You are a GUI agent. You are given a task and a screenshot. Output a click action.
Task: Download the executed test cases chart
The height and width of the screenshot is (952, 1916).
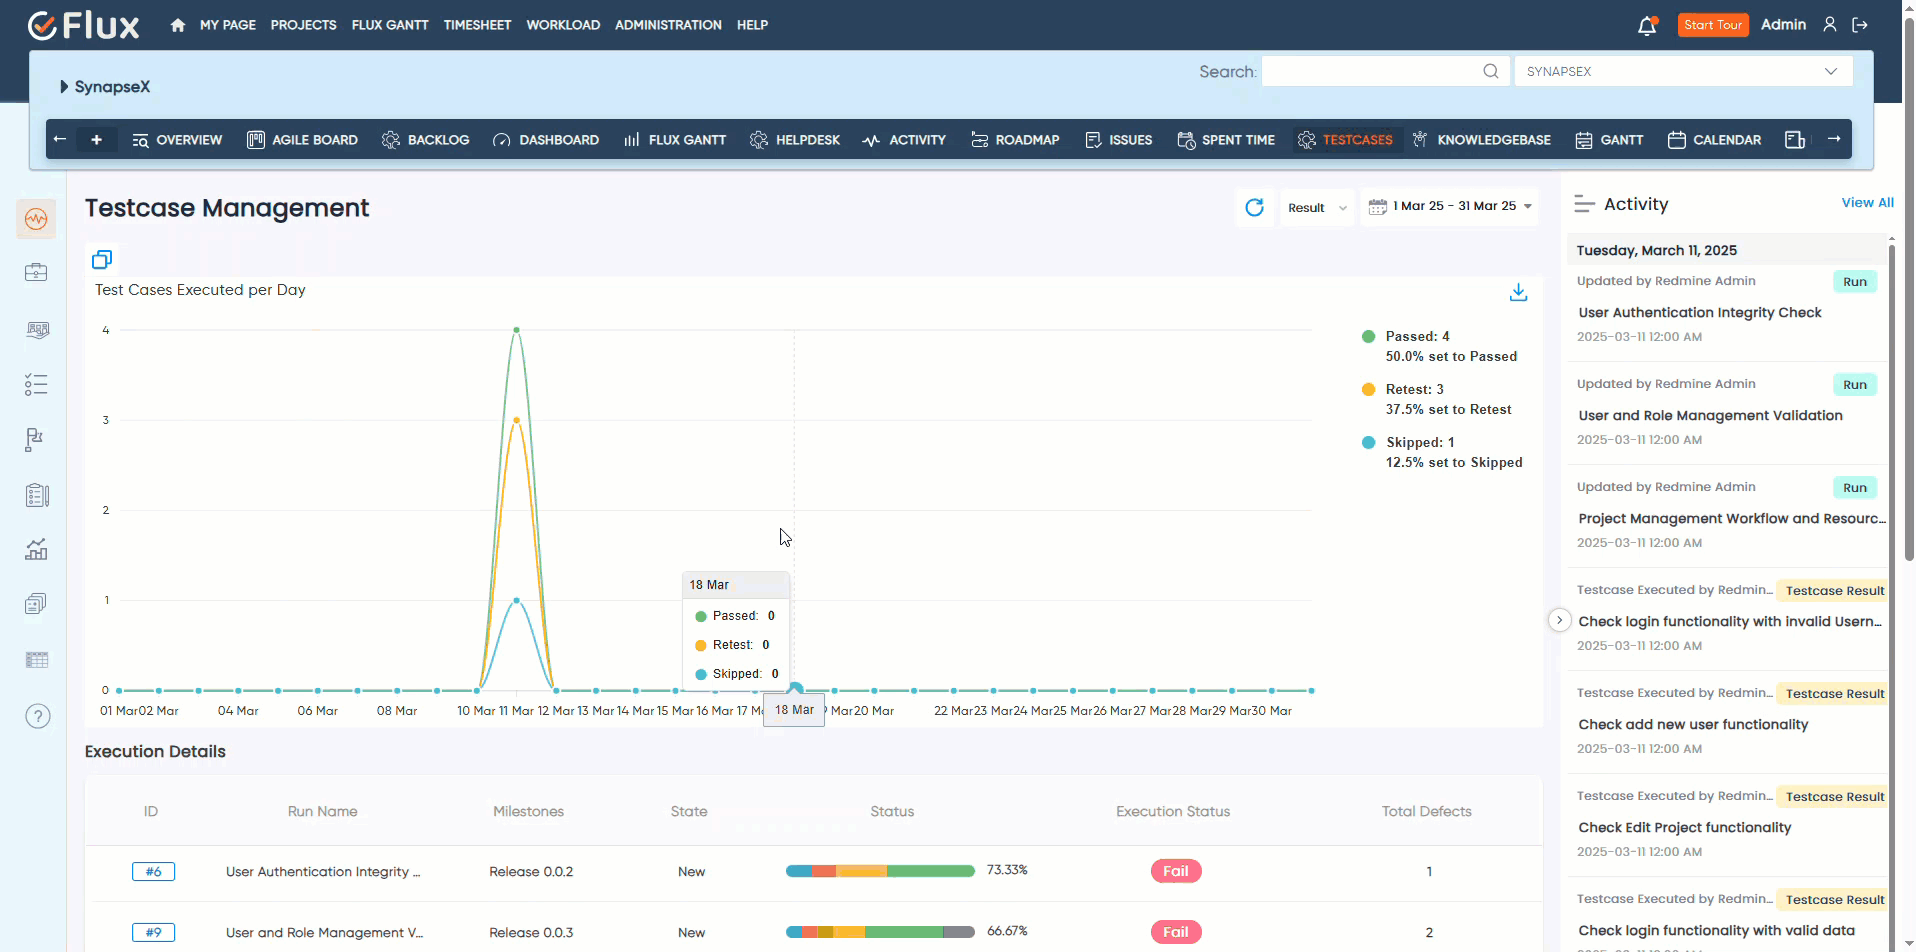click(1518, 292)
